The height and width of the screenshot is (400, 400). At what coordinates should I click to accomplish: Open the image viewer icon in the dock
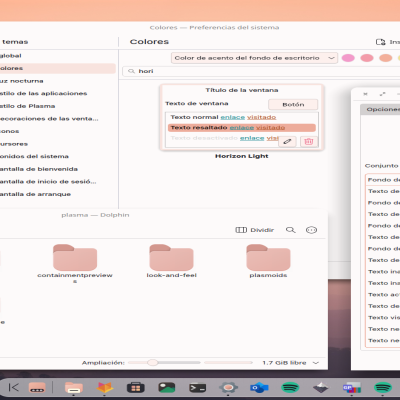167,388
